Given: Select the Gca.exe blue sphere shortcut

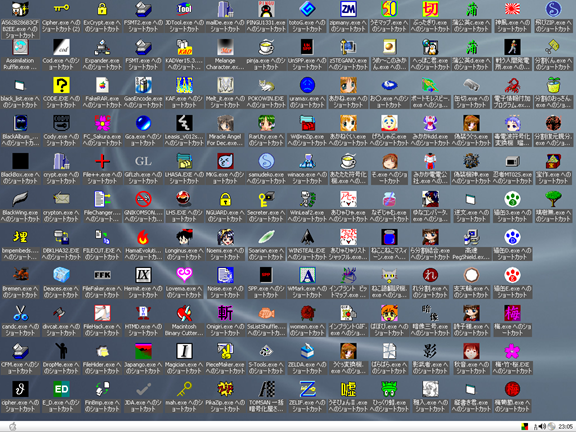Looking at the screenshot, I should click(x=143, y=123).
